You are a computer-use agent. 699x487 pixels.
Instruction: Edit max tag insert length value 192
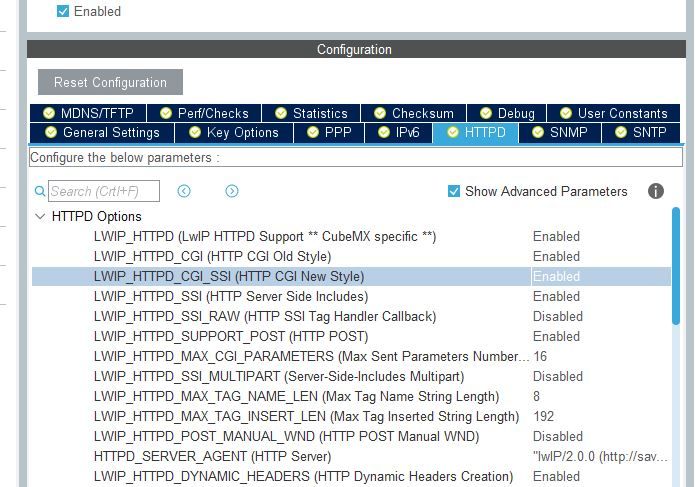coord(543,417)
